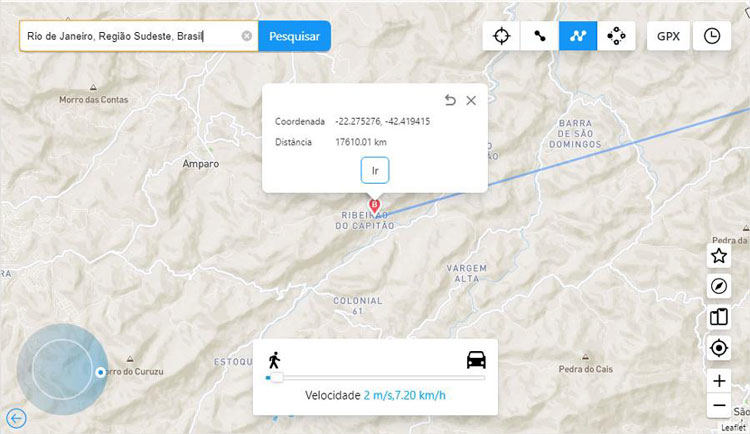Click the red B map marker
The image size is (750, 434).
pos(375,206)
